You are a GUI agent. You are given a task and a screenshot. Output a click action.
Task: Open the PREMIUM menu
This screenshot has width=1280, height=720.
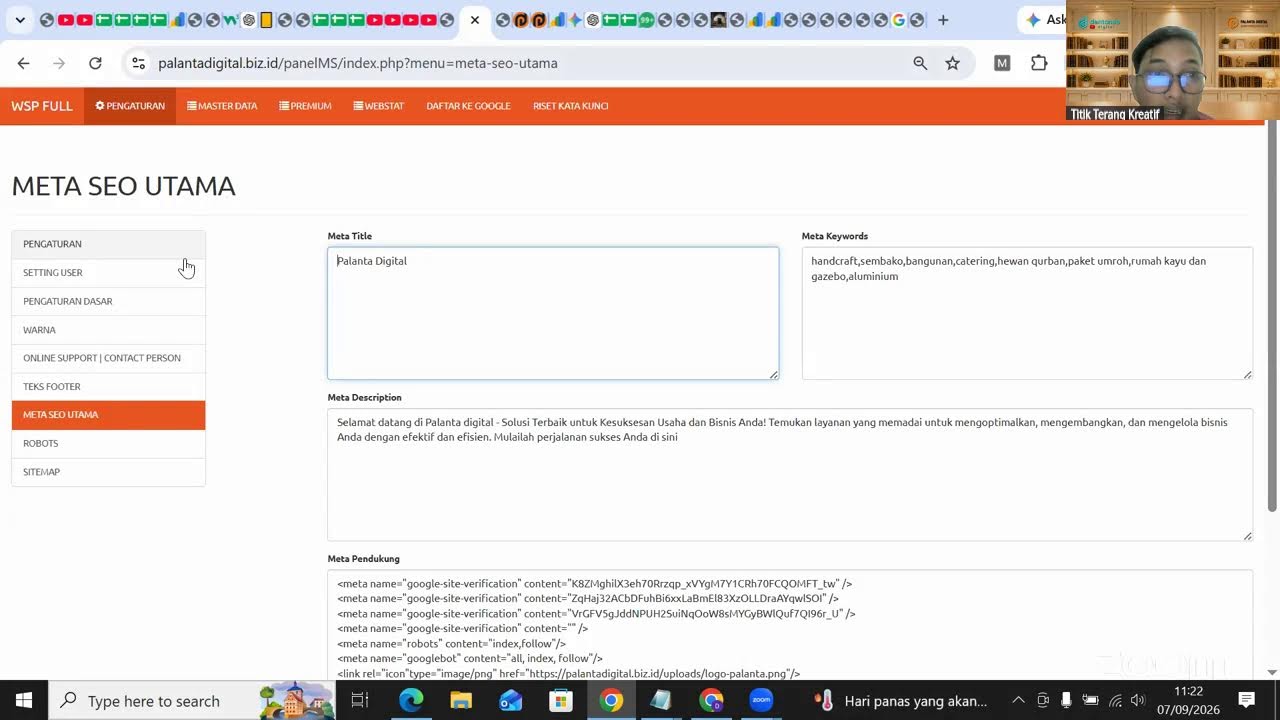305,106
